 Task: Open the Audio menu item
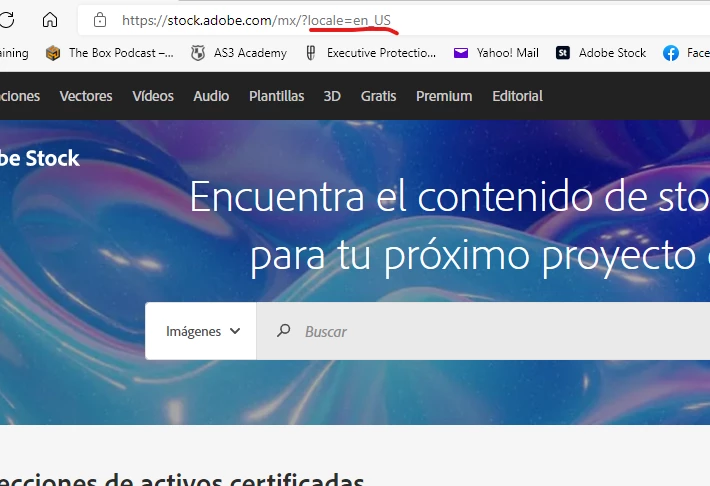(x=211, y=96)
